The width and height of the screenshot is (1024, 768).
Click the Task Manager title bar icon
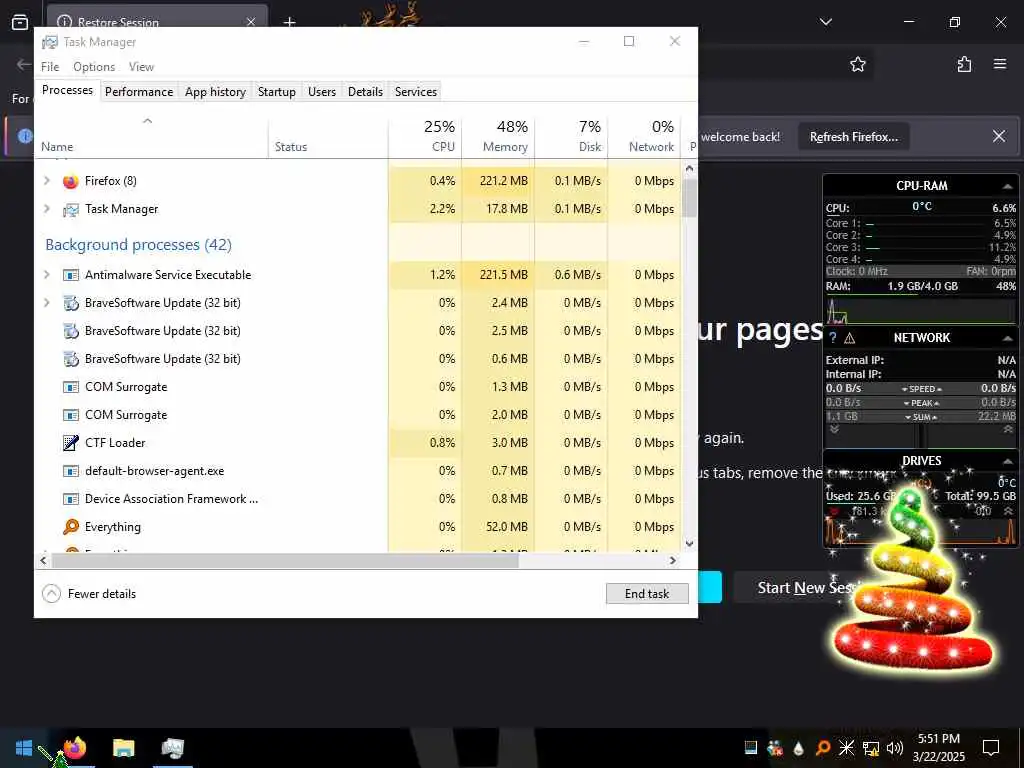(x=50, y=42)
